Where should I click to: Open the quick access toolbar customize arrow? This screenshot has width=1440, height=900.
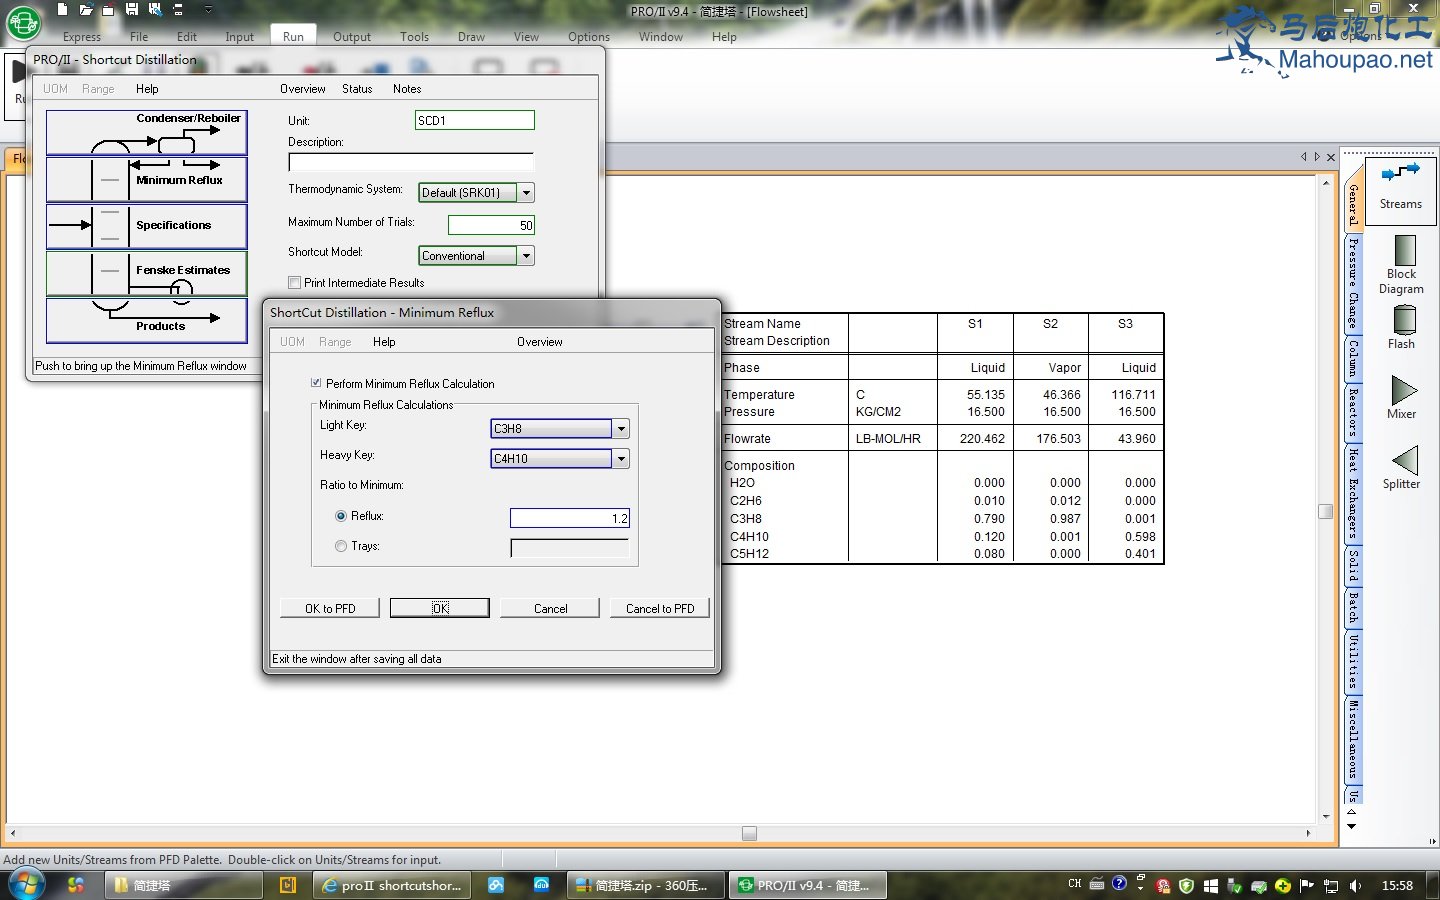tap(208, 10)
